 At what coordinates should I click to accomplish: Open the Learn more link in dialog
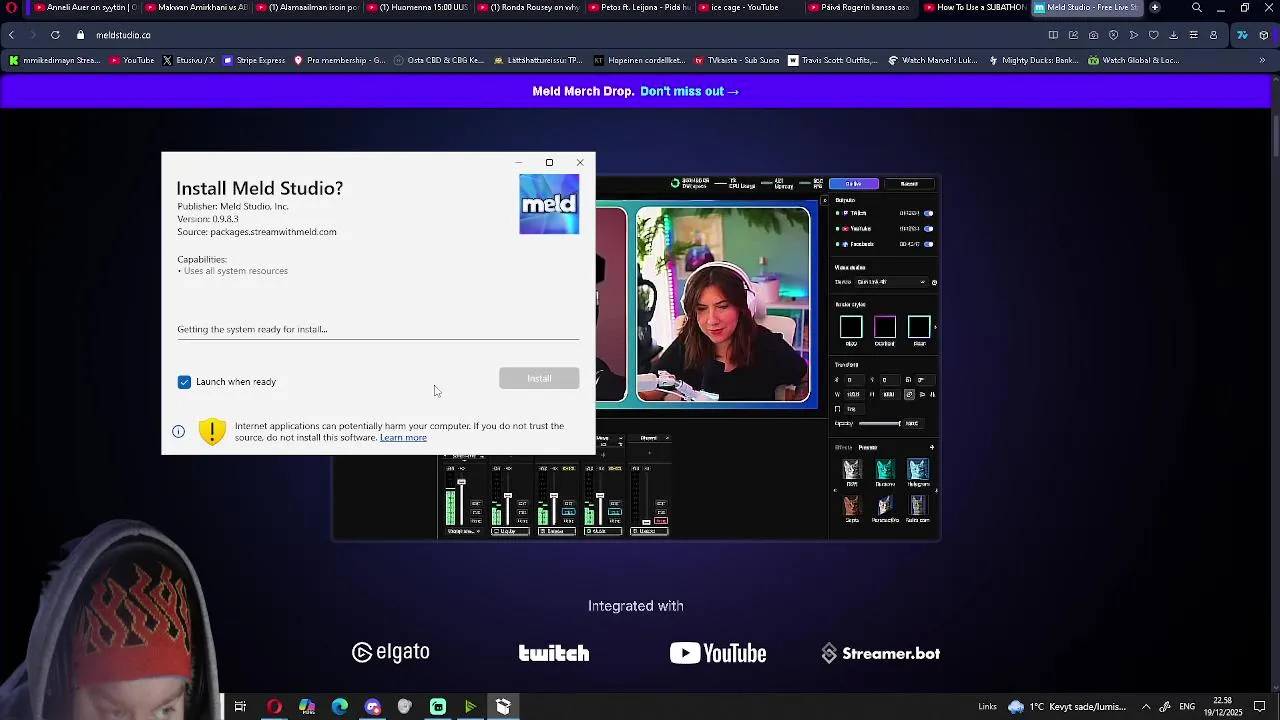(403, 438)
